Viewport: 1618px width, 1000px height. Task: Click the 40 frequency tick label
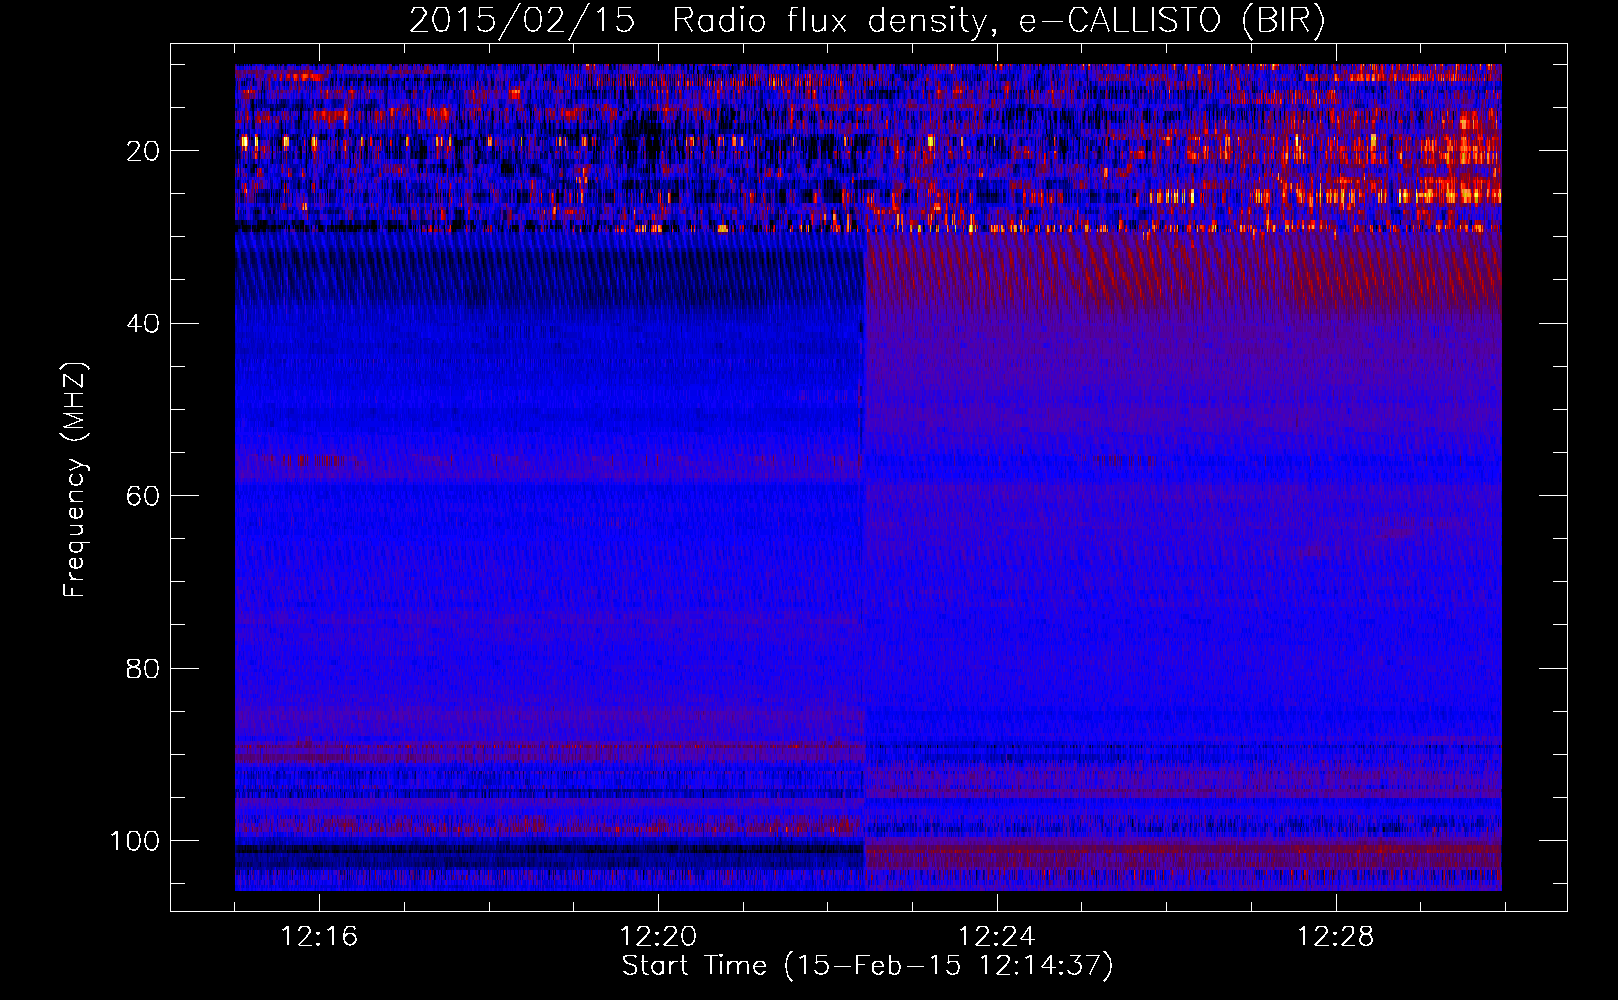tap(143, 324)
